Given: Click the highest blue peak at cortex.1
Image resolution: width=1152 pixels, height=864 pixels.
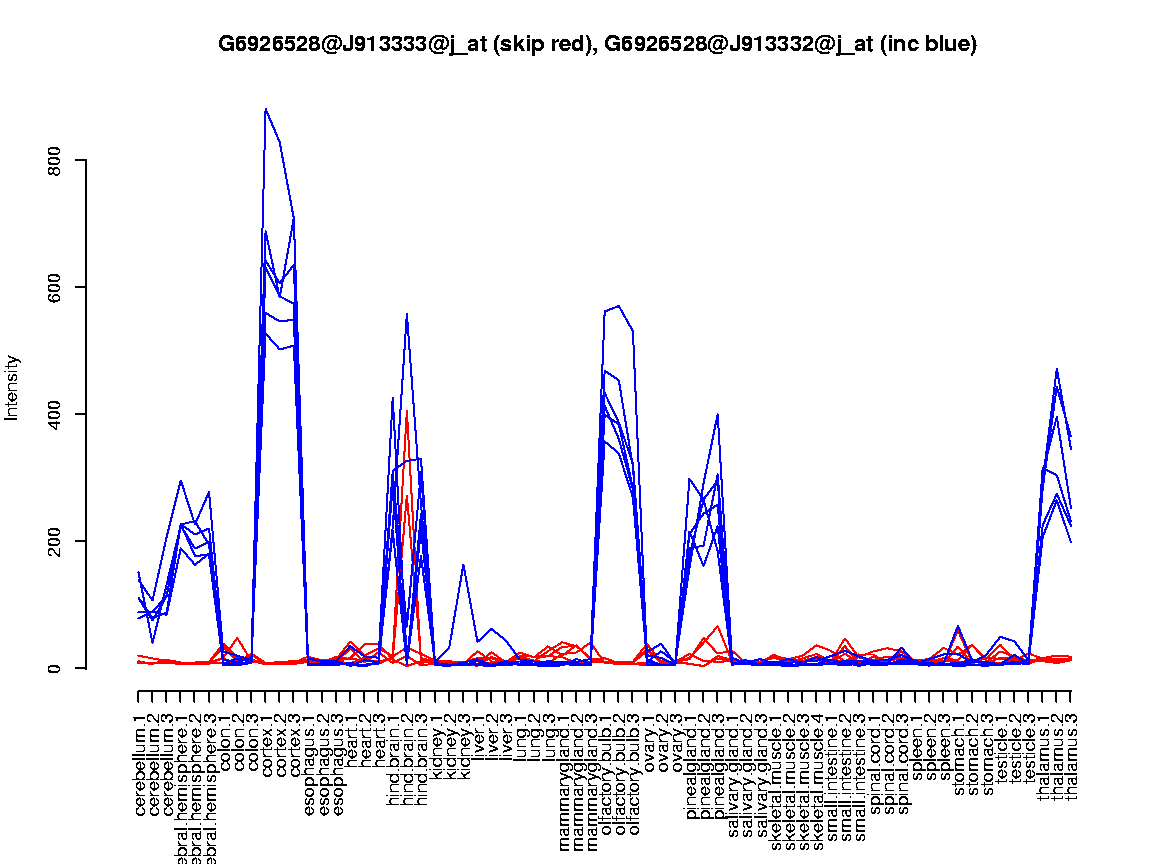Looking at the screenshot, I should coord(265,109).
